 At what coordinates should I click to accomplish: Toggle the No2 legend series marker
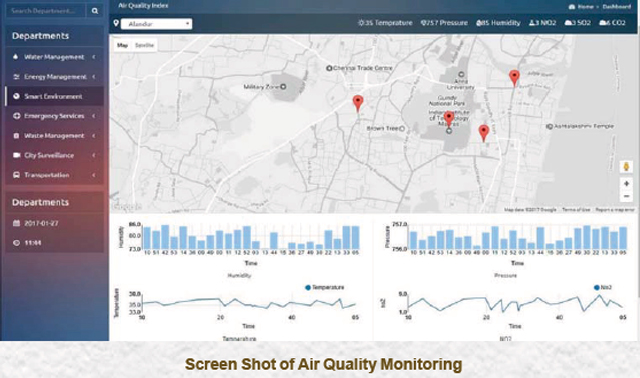click(597, 287)
